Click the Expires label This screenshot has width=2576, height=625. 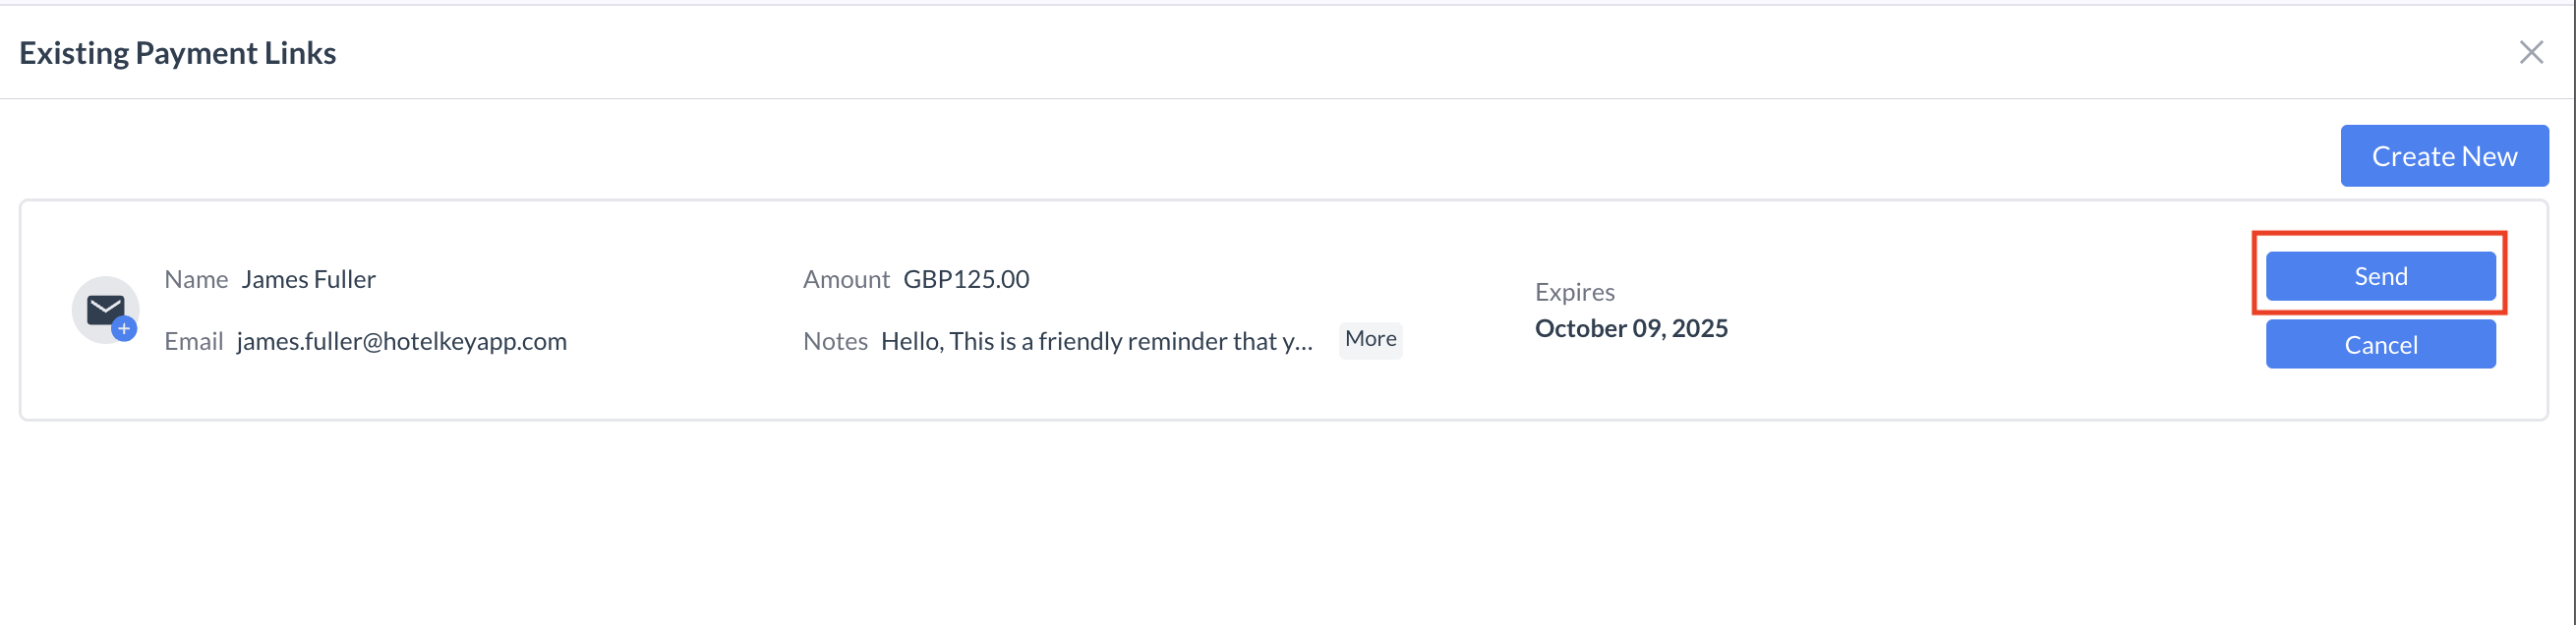coord(1574,292)
